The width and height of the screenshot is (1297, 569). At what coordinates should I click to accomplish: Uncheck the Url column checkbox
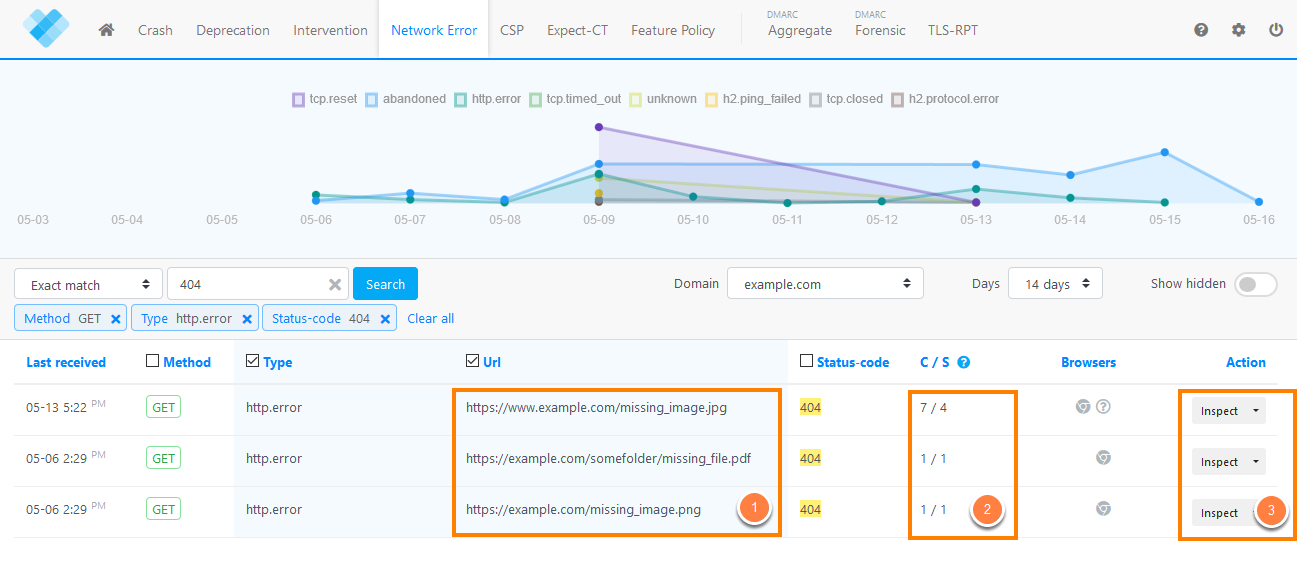click(x=472, y=361)
